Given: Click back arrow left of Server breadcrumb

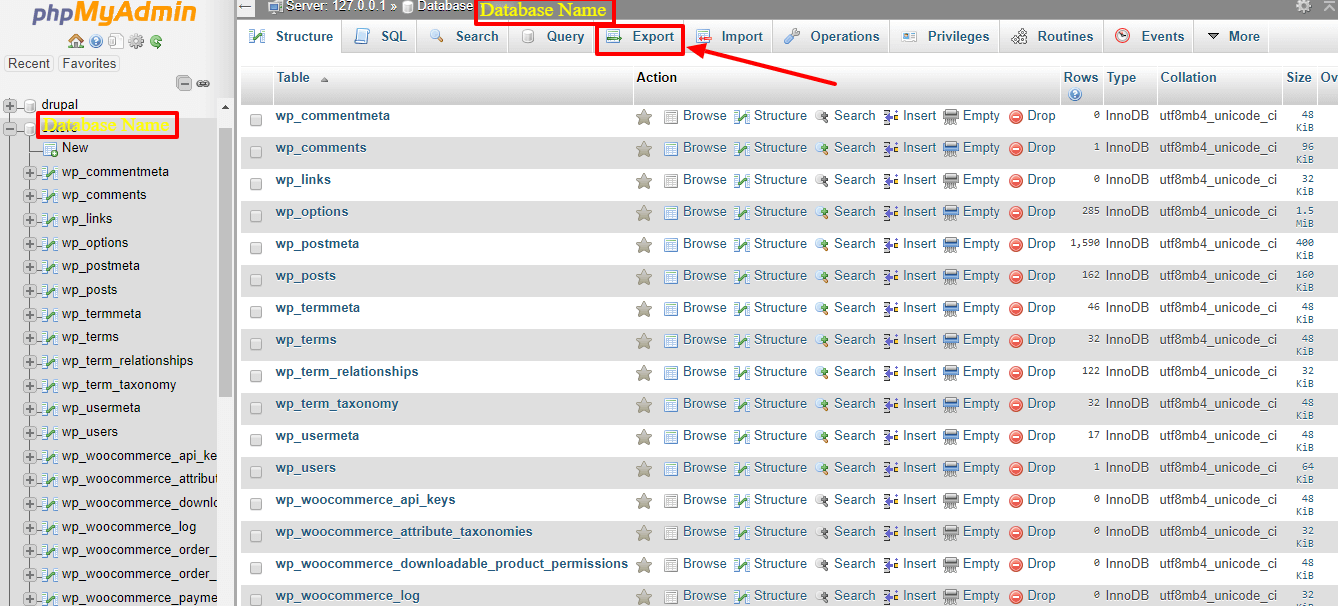Looking at the screenshot, I should pos(246,7).
